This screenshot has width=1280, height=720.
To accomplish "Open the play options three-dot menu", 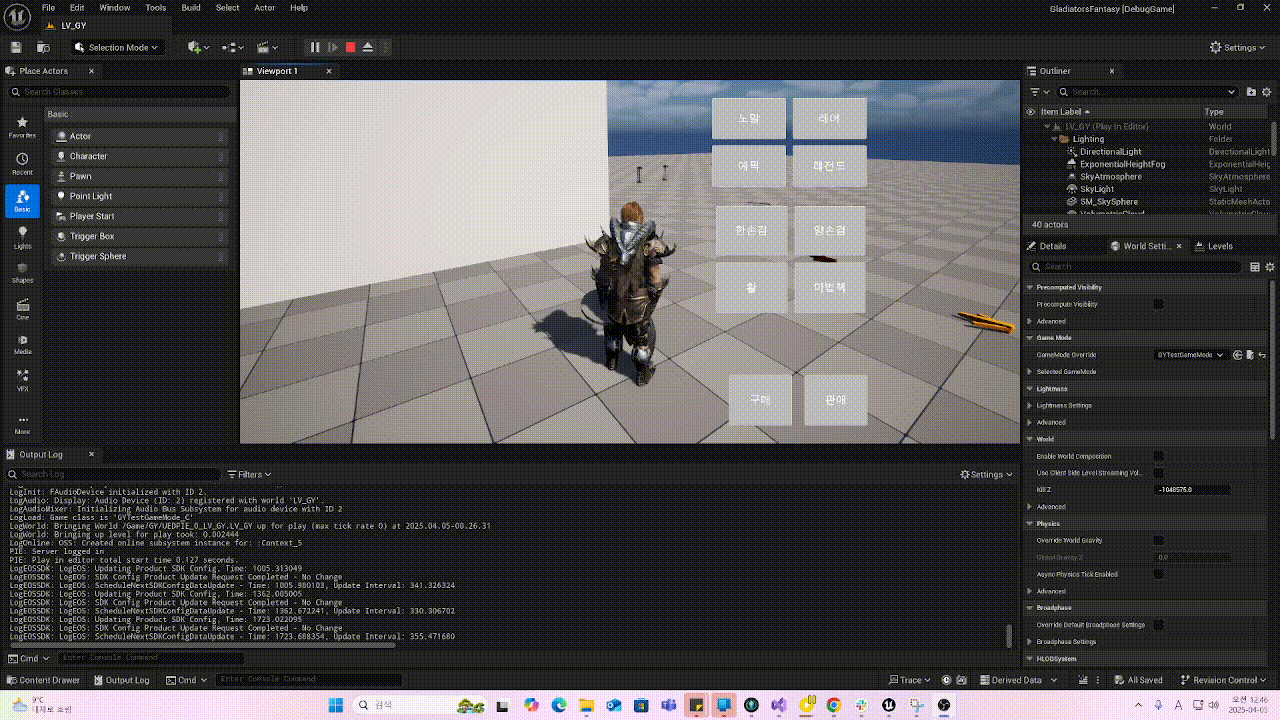I will [386, 47].
